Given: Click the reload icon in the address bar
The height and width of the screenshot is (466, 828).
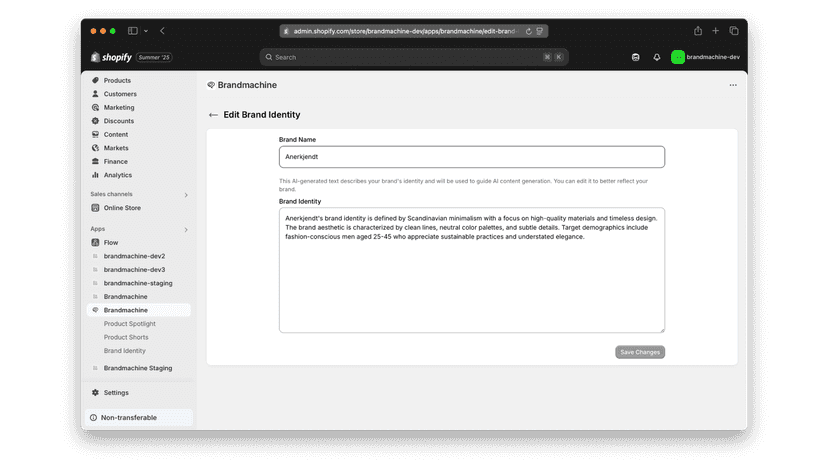Looking at the screenshot, I should (528, 31).
